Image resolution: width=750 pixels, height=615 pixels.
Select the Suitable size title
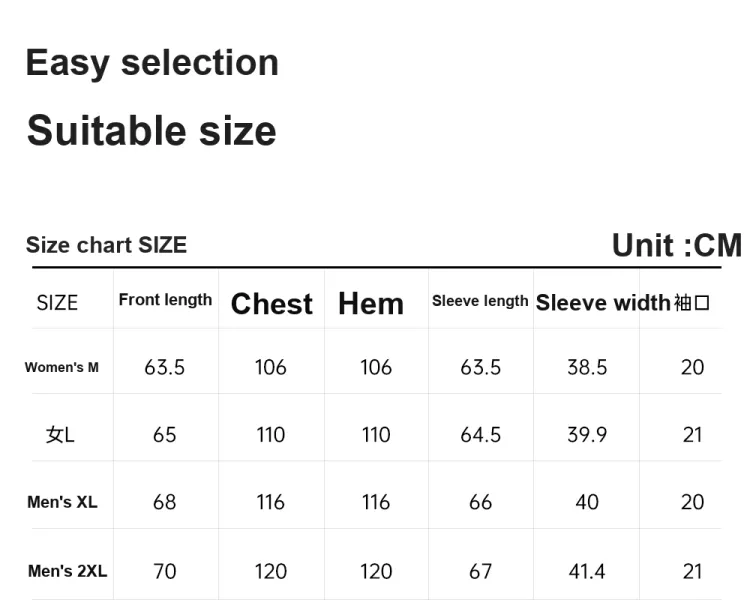tap(152, 131)
